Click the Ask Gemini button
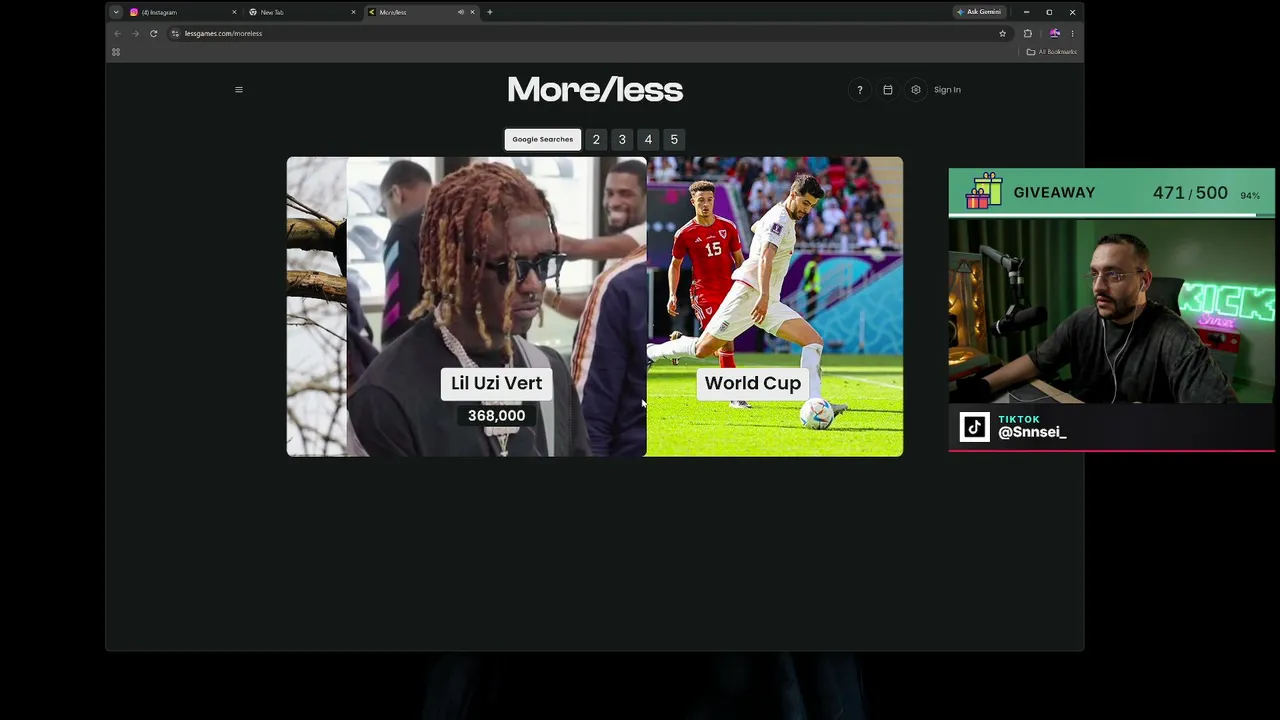 point(979,12)
